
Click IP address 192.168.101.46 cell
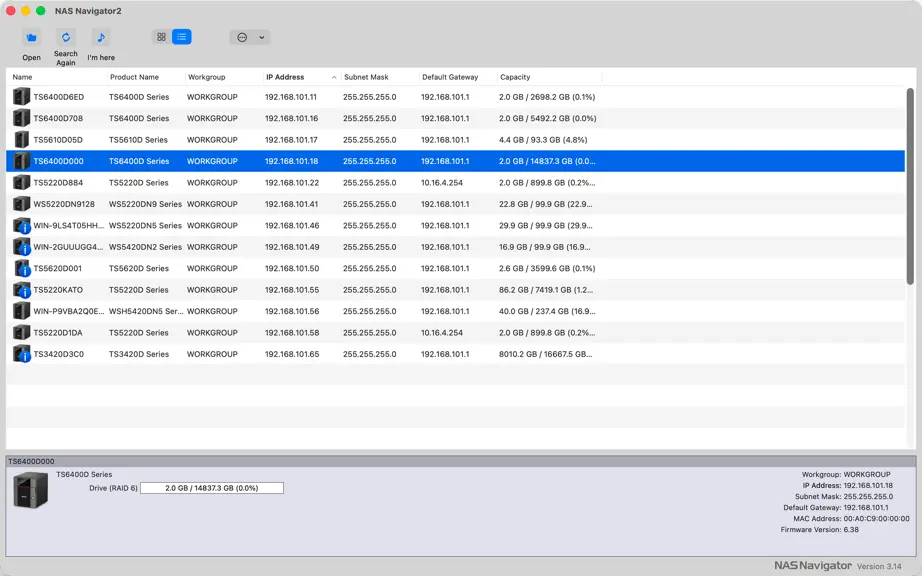click(x=292, y=226)
